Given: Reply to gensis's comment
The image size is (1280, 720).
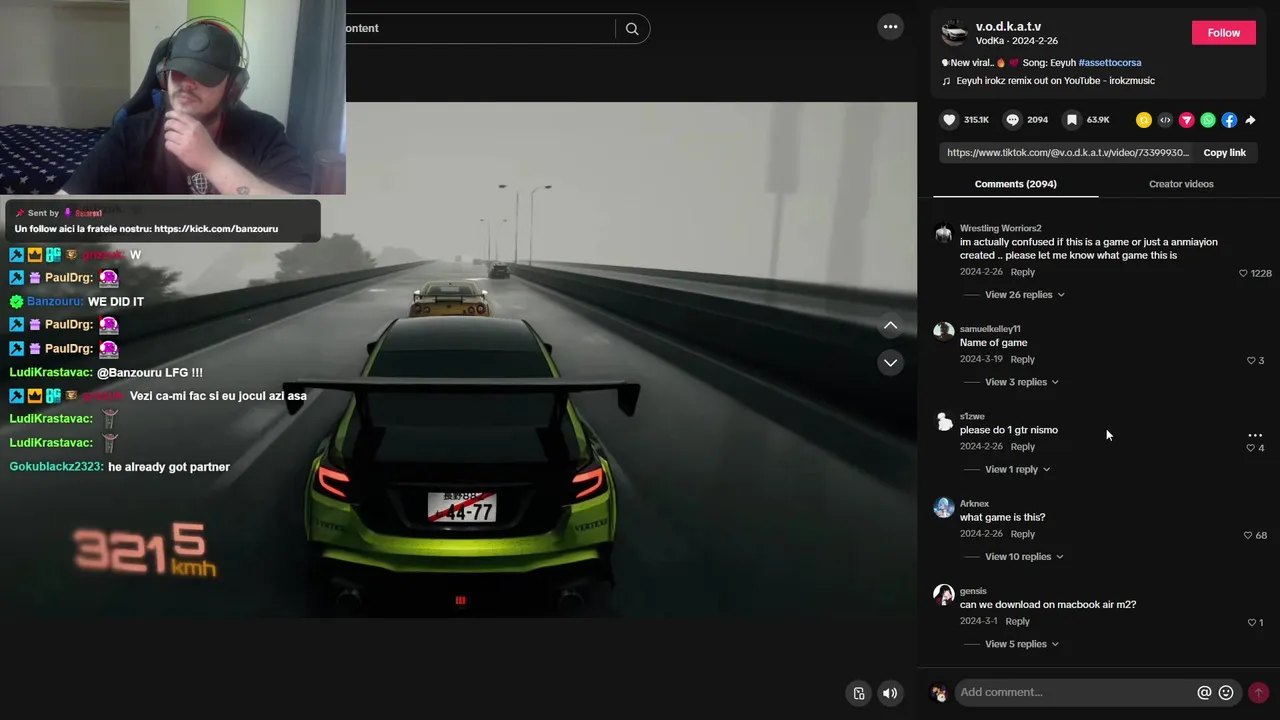Looking at the screenshot, I should pos(1017,621).
